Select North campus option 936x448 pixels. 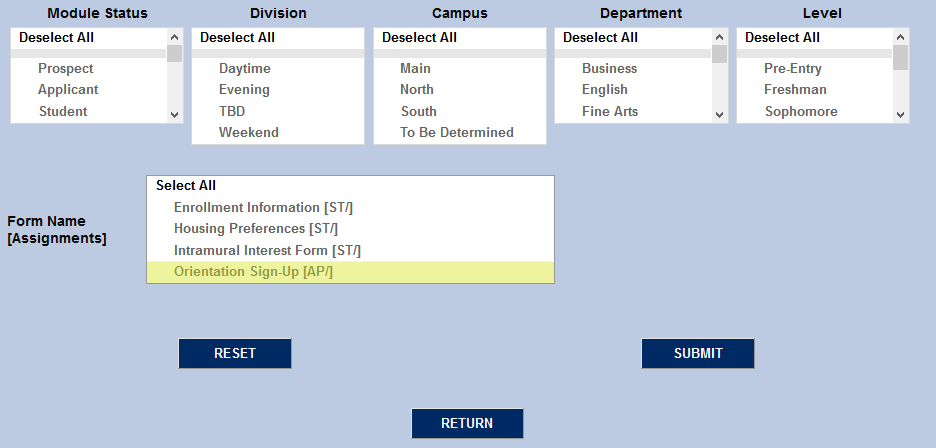coord(417,90)
